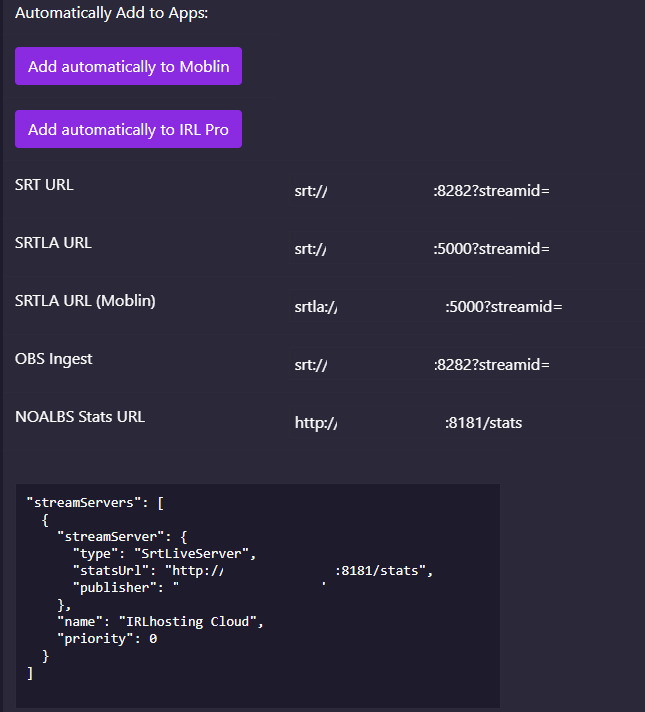Select the "priority": 0 line
This screenshot has width=645, height=712.
tap(107, 638)
